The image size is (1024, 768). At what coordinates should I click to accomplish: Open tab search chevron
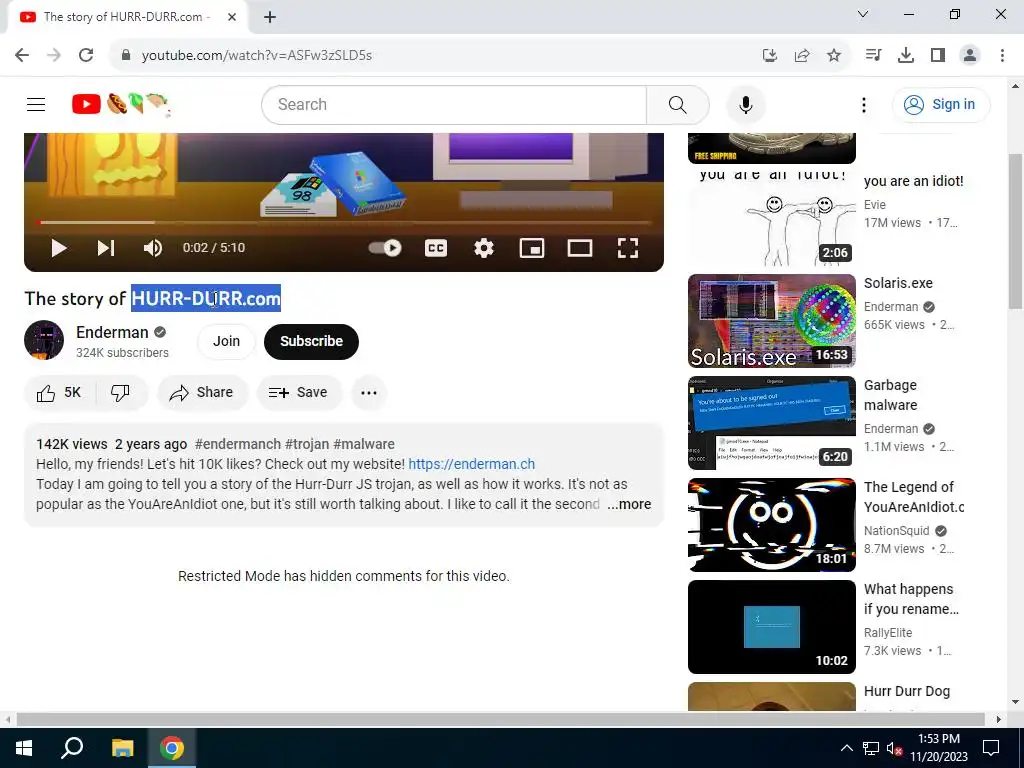863,14
